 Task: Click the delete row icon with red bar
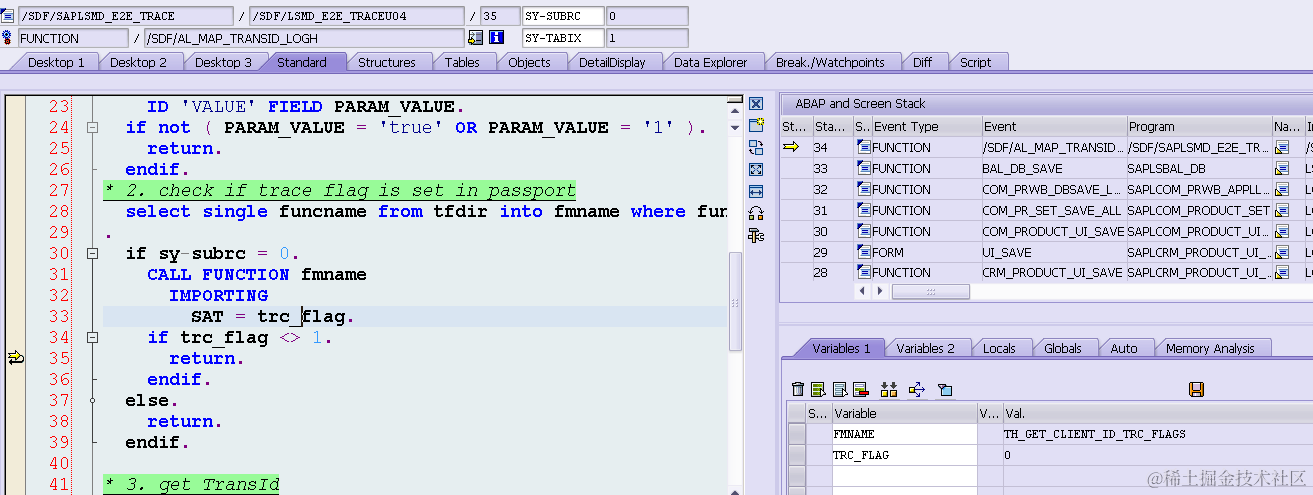pos(861,389)
